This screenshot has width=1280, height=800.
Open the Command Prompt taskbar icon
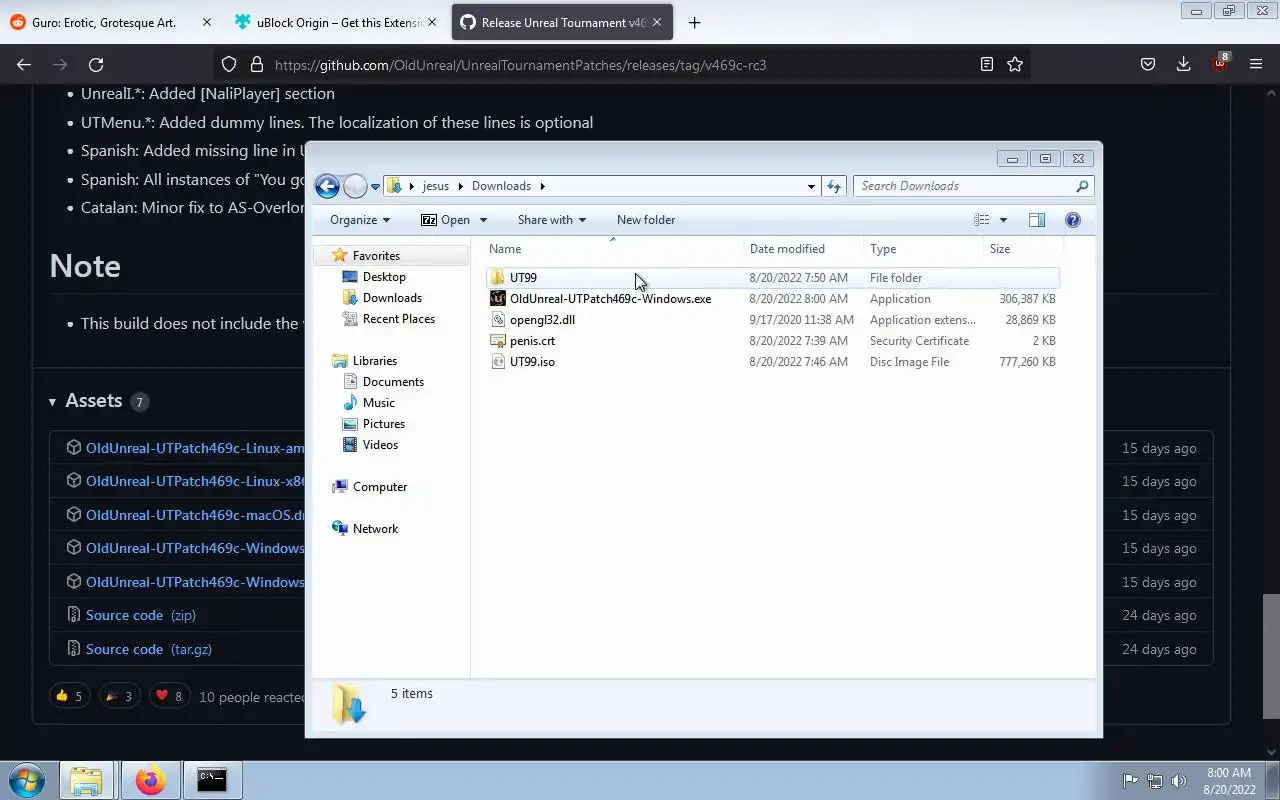[211, 780]
